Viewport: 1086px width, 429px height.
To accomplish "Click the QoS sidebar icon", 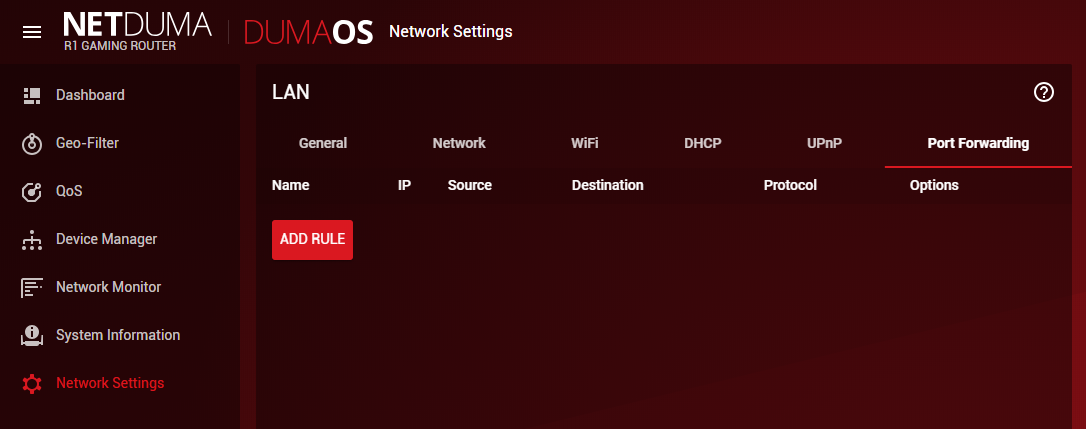I will pyautogui.click(x=31, y=191).
